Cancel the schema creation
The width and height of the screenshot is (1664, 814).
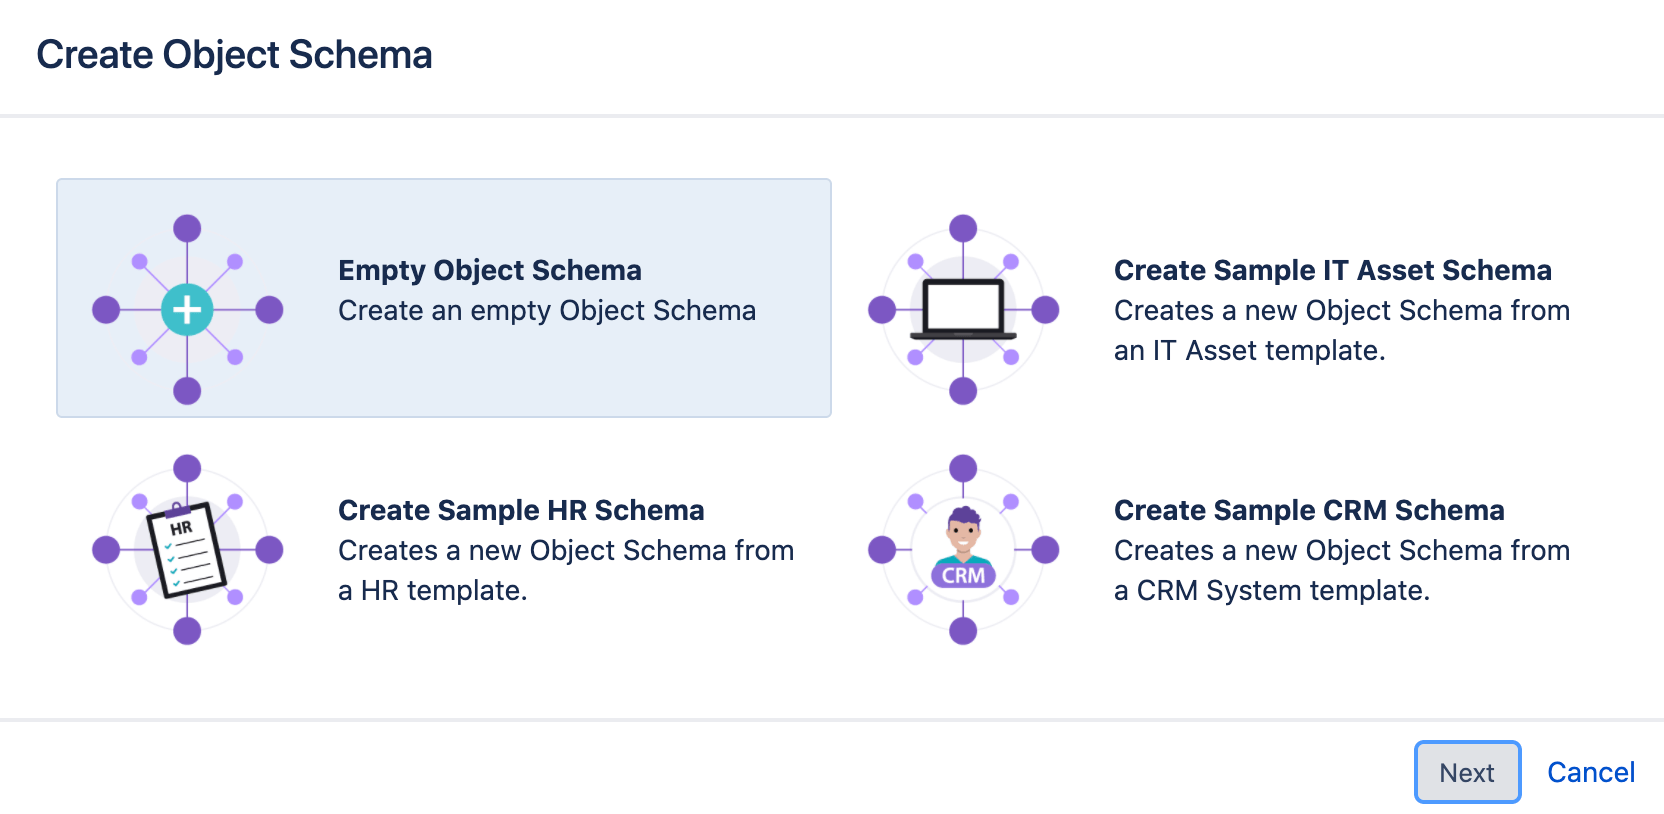pyautogui.click(x=1591, y=771)
